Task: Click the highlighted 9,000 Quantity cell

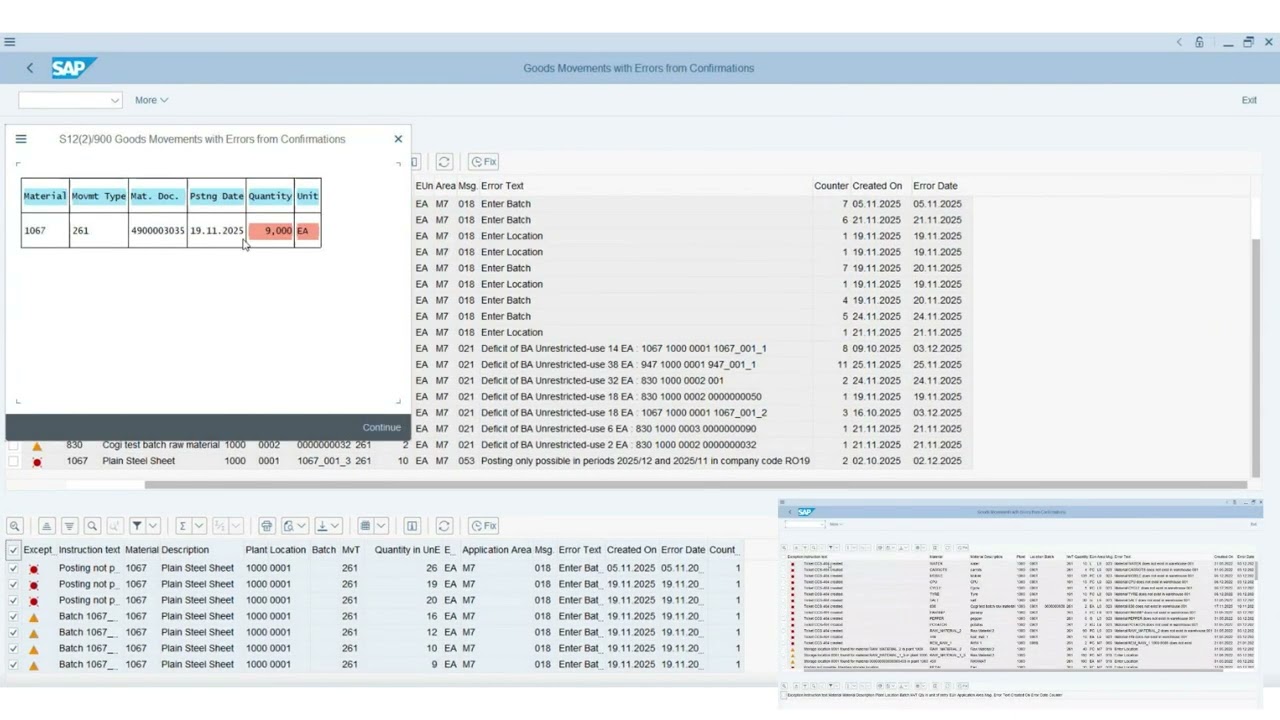Action: click(271, 231)
